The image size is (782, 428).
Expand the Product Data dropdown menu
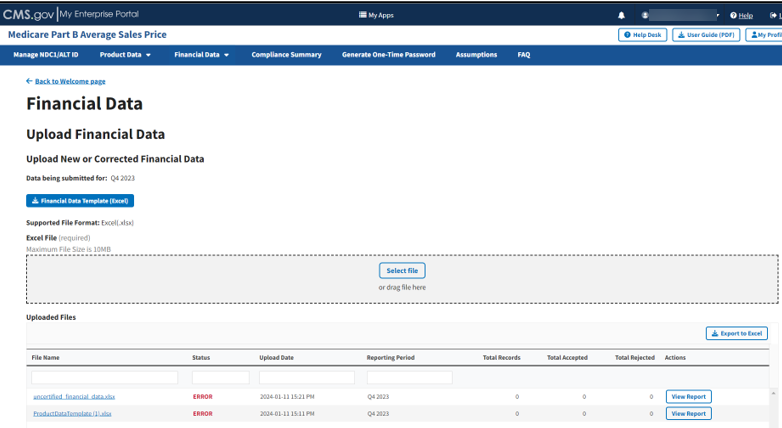125,55
